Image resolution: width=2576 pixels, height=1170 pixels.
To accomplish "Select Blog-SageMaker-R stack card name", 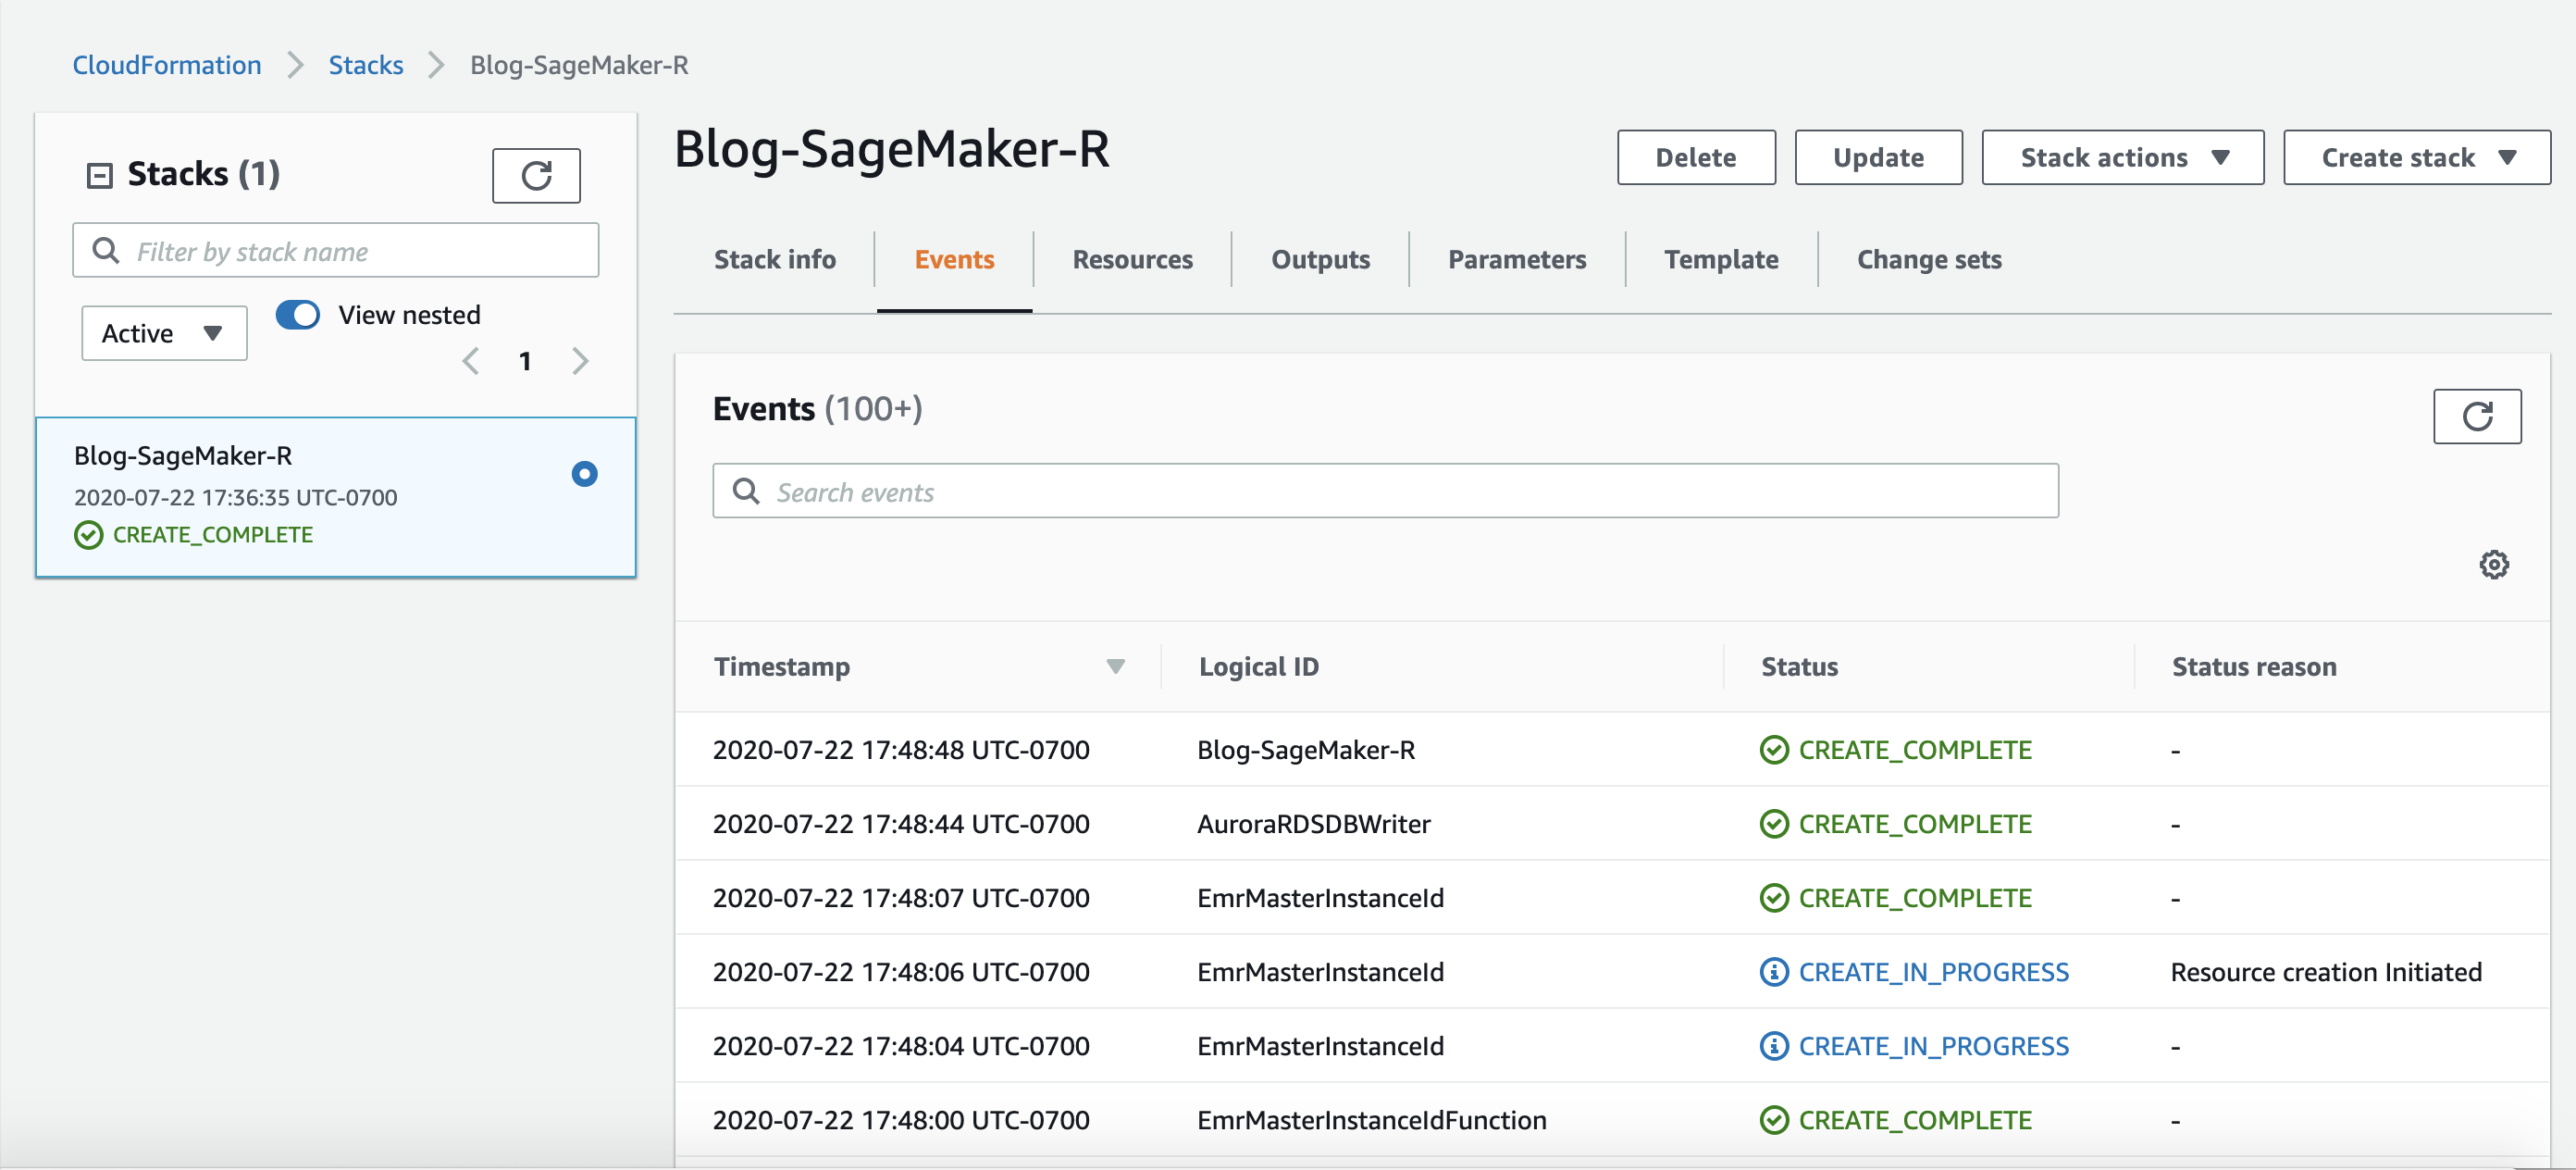I will point(183,456).
